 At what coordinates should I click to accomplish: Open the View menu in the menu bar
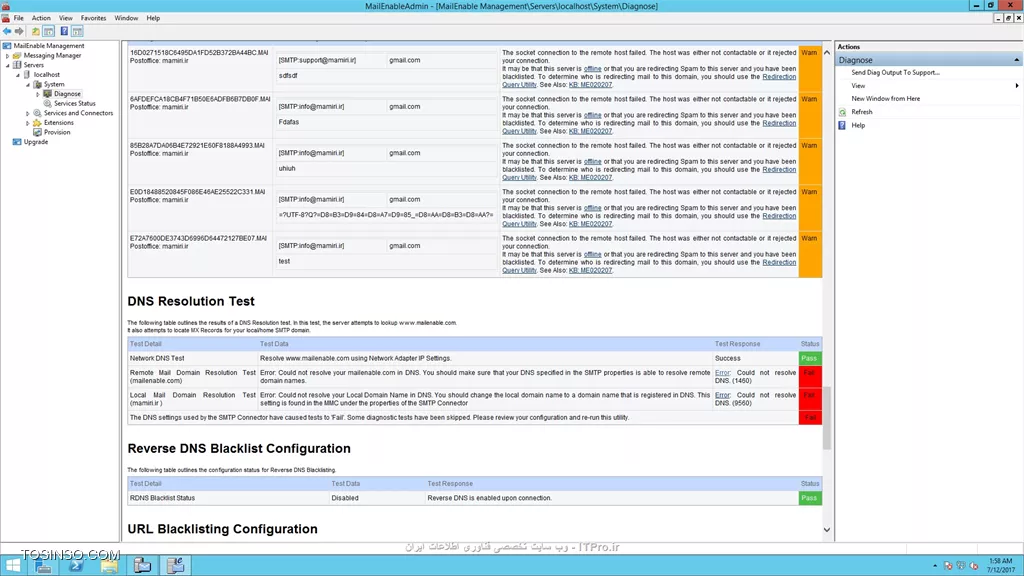[66, 18]
